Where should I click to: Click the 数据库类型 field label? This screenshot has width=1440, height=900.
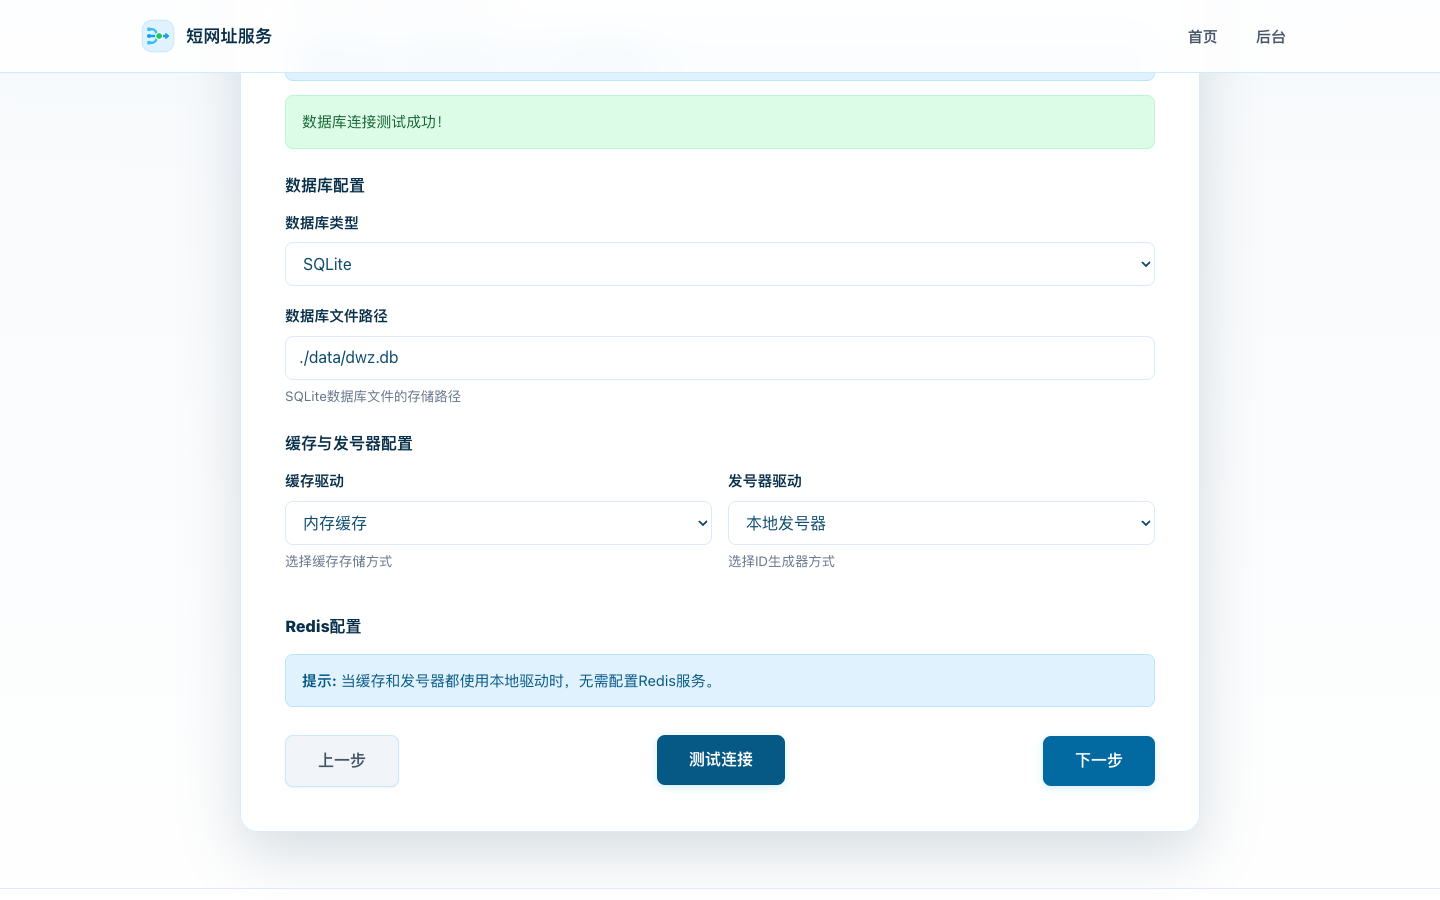(322, 223)
